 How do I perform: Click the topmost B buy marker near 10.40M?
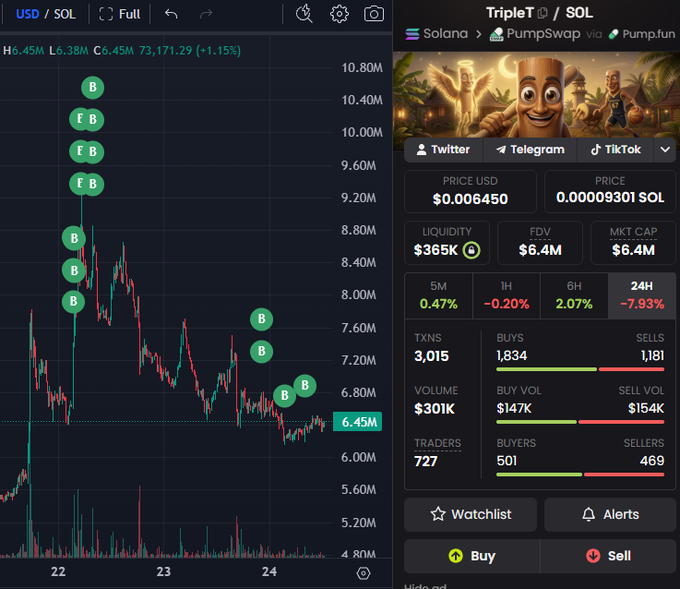92,88
